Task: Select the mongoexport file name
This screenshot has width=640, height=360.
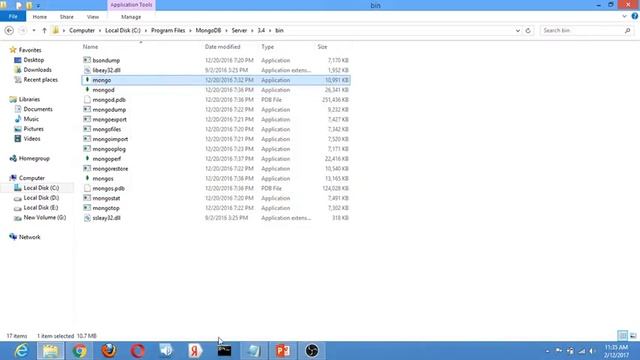Action: point(109,120)
